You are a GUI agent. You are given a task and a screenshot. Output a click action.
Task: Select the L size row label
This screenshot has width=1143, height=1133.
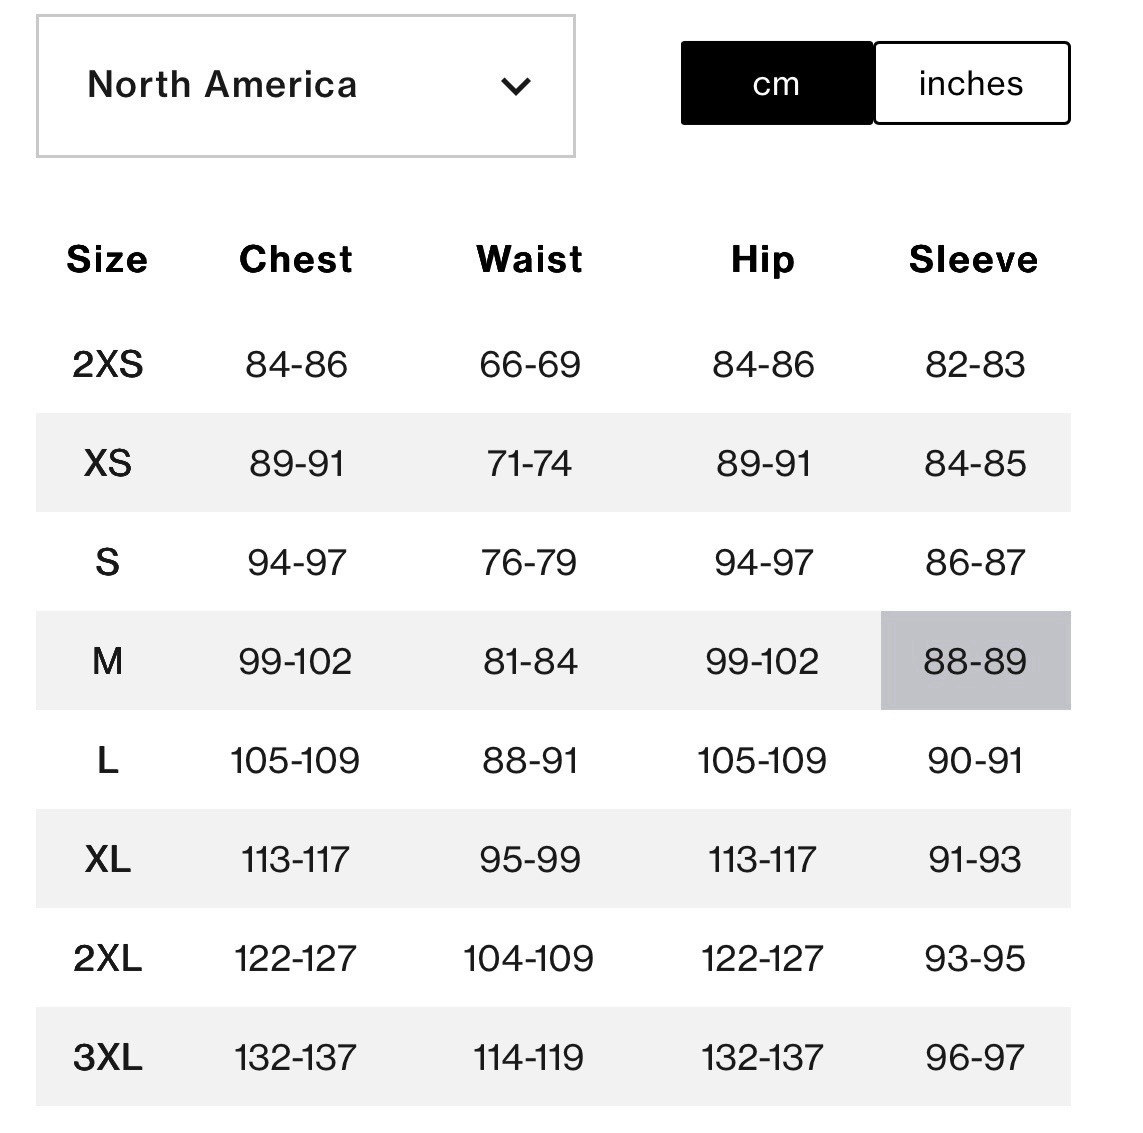click(108, 760)
